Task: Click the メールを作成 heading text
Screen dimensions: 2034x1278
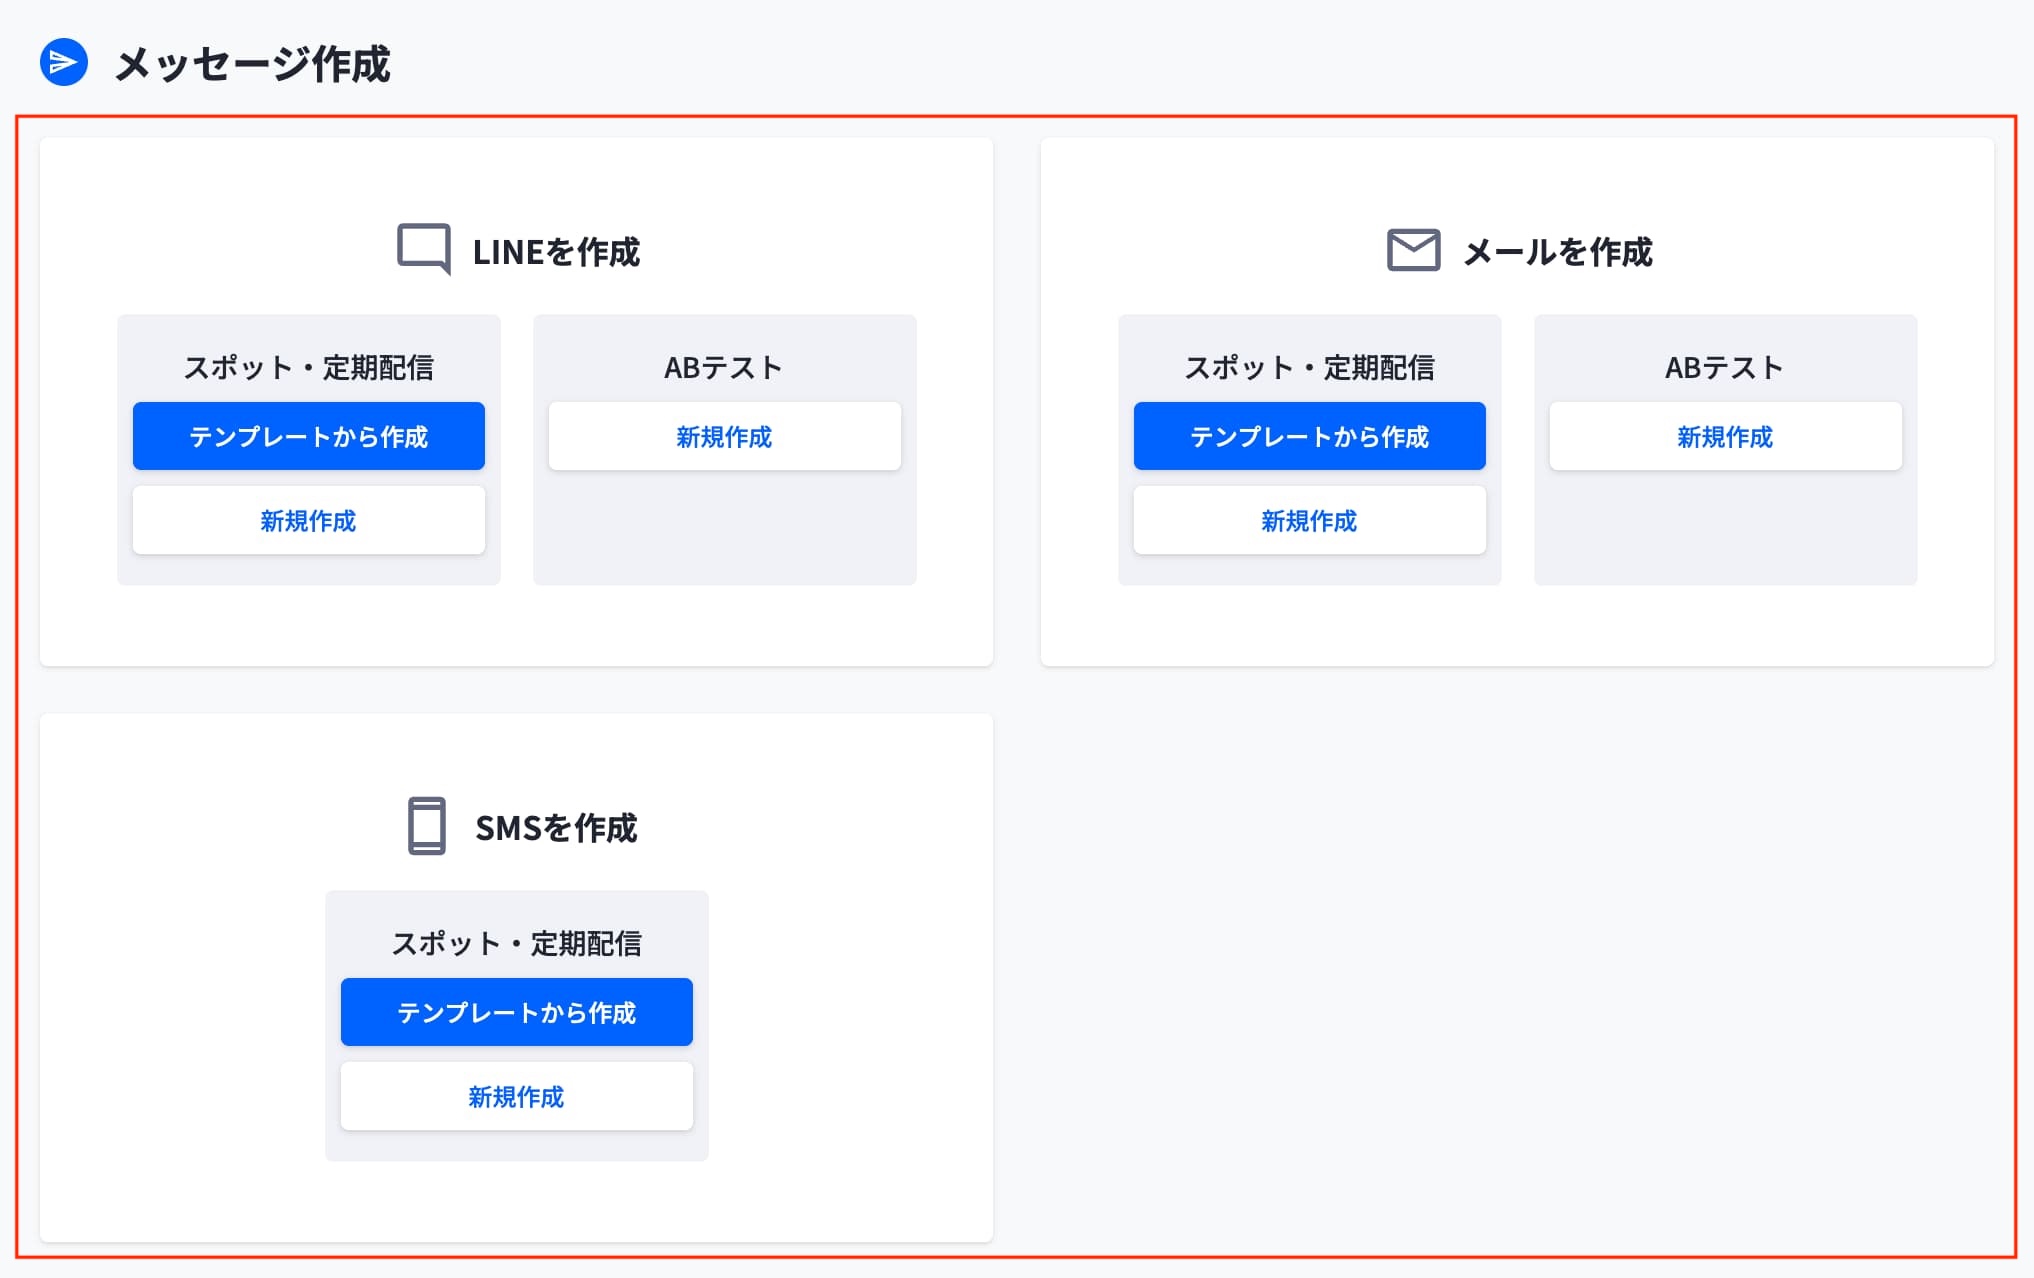Action: click(1558, 252)
